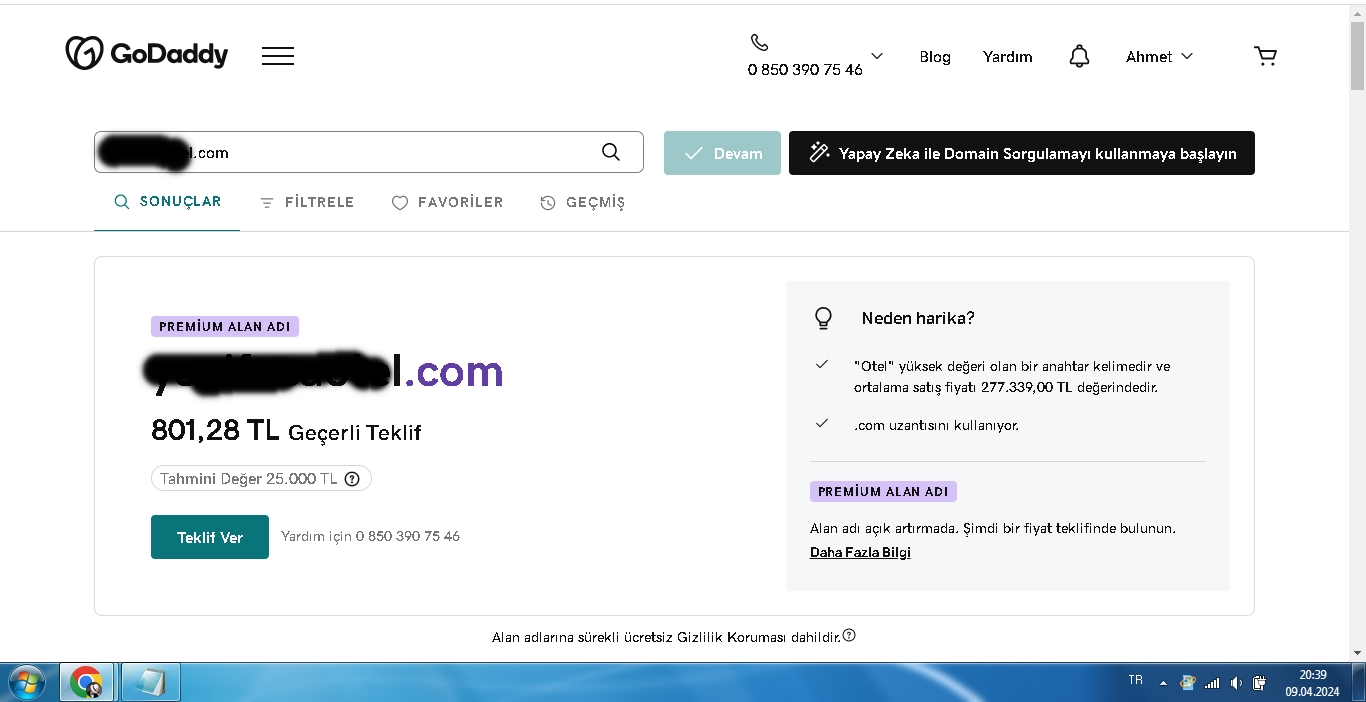Screen dimensions: 1366x702
Task: Switch to the SONUÇLAR tab
Action: (x=167, y=202)
